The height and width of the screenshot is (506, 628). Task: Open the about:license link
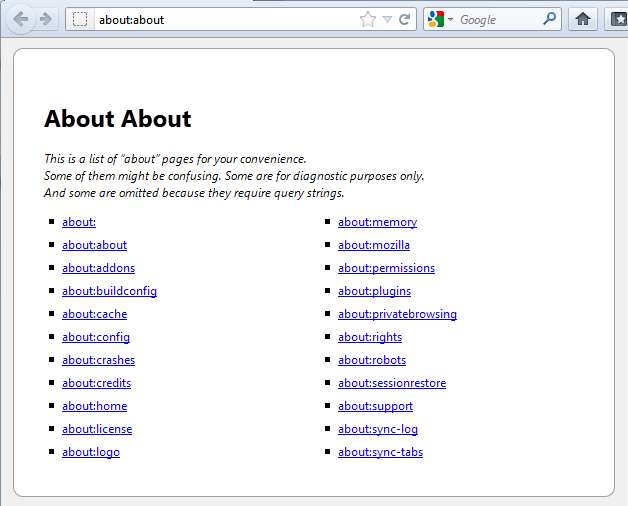tap(97, 429)
